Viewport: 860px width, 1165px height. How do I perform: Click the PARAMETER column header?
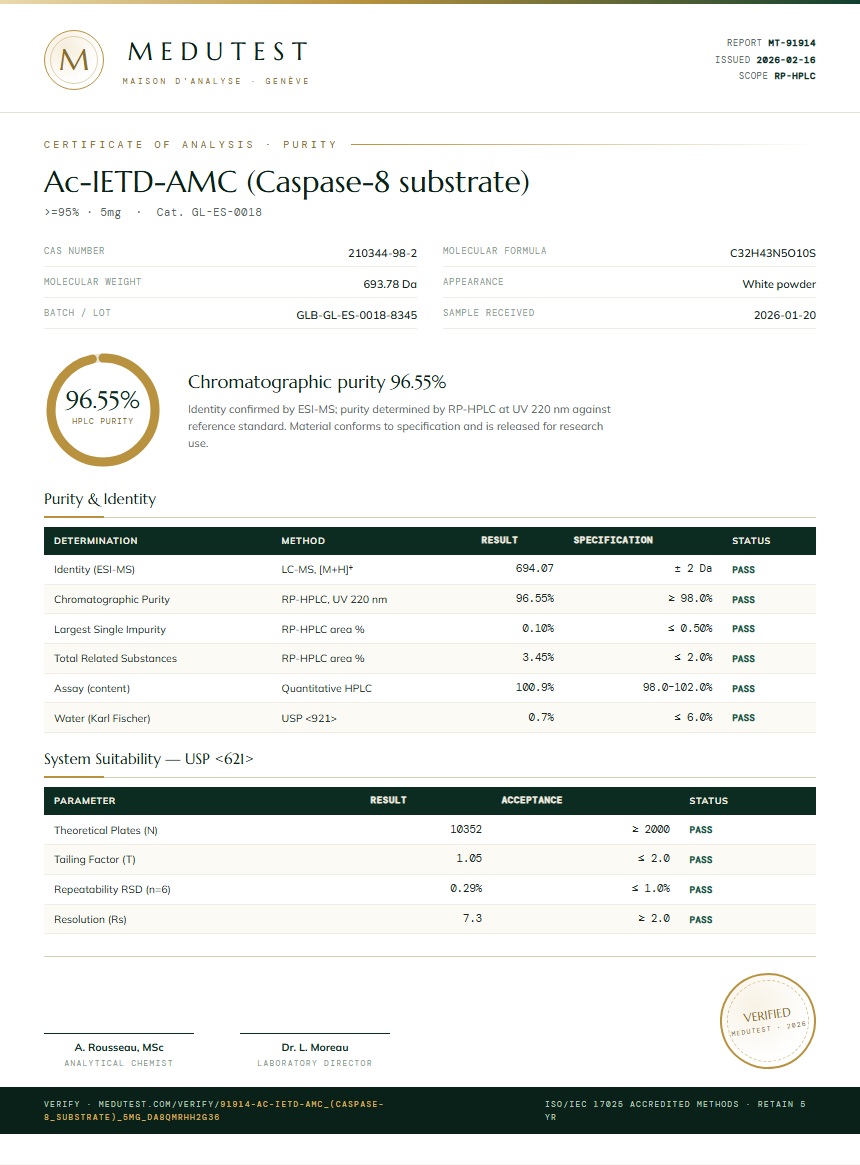click(x=84, y=801)
